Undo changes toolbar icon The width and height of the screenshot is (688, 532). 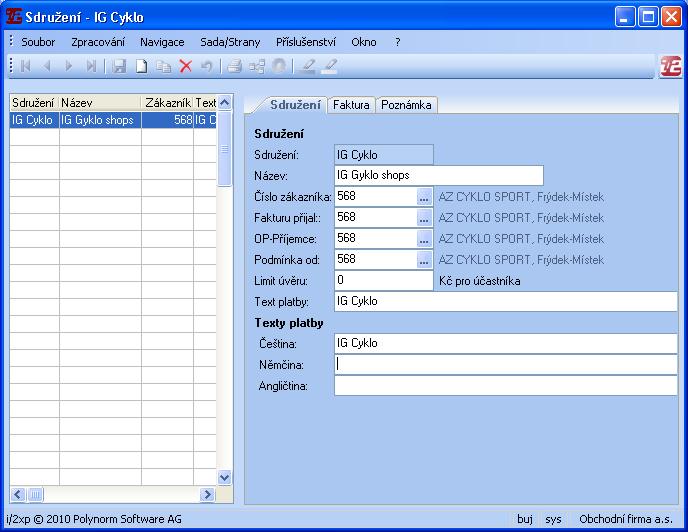207,66
